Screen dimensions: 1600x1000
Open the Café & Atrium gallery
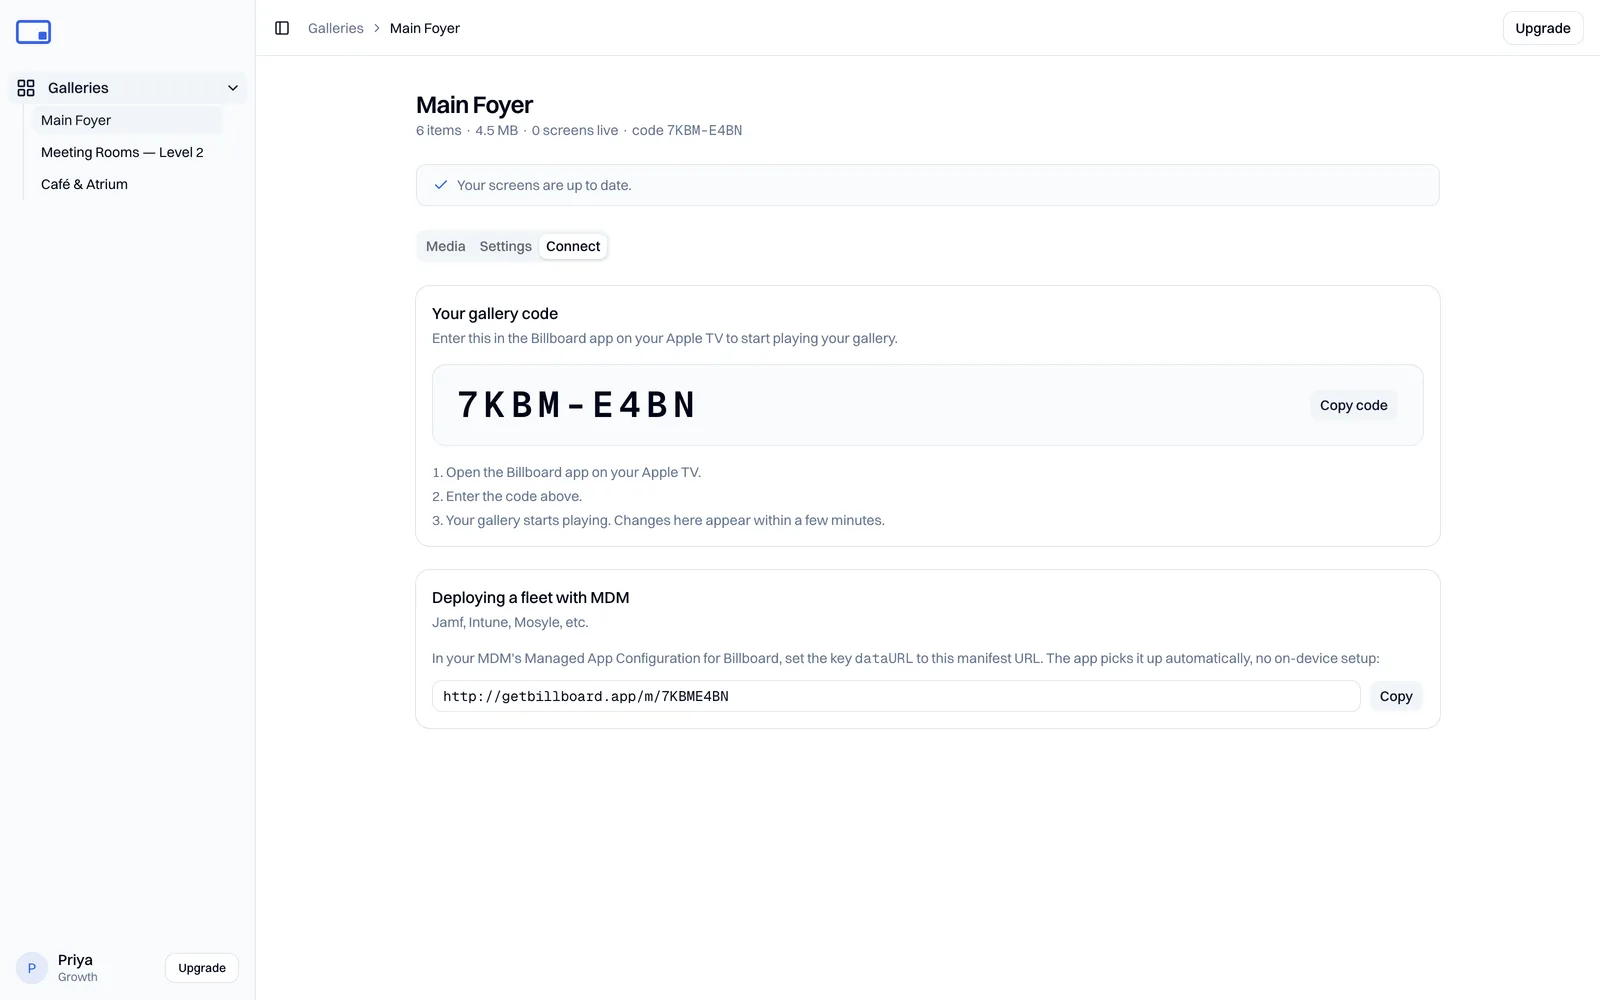(84, 184)
